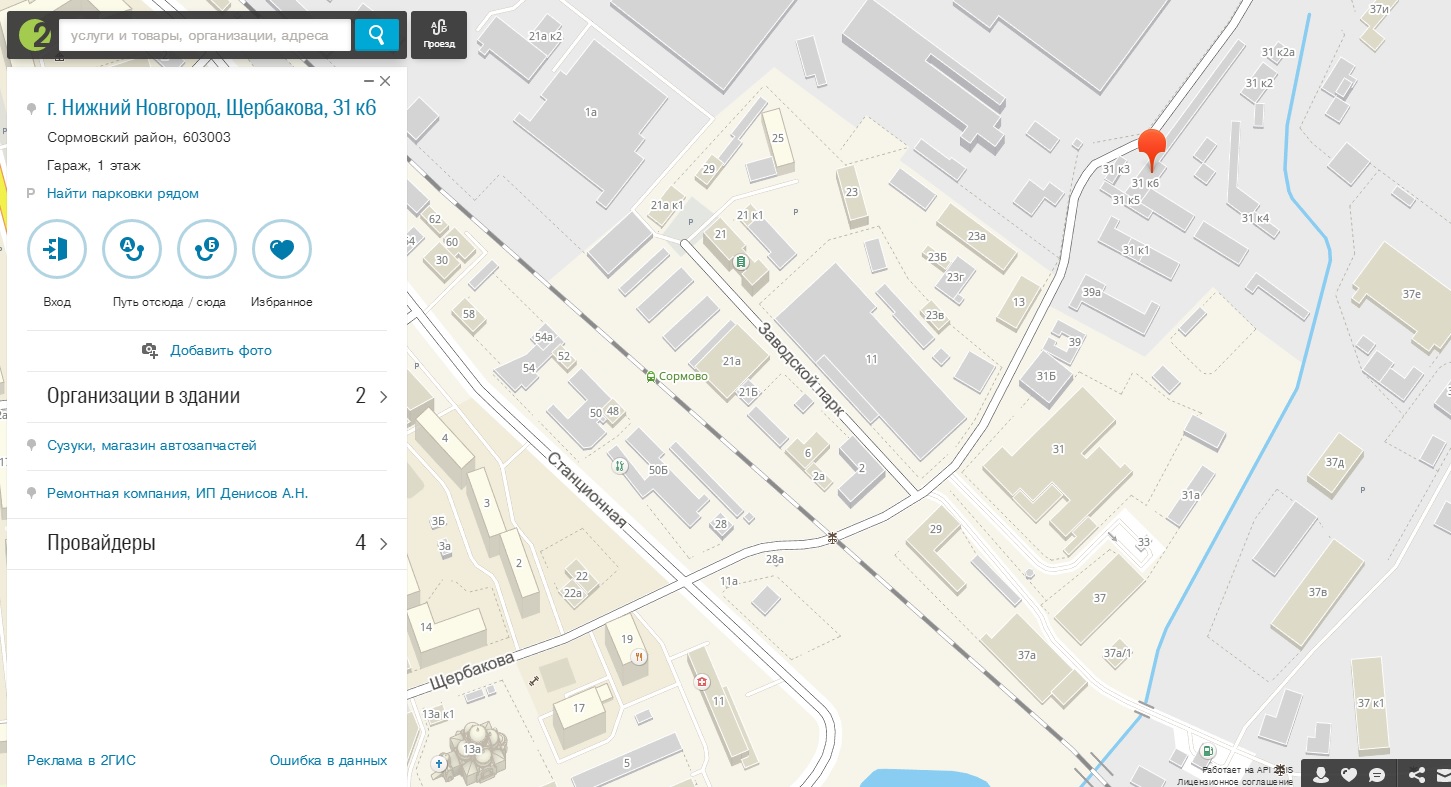Image resolution: width=1451 pixels, height=787 pixels.
Task: Minimize the address info card
Action: (369, 81)
